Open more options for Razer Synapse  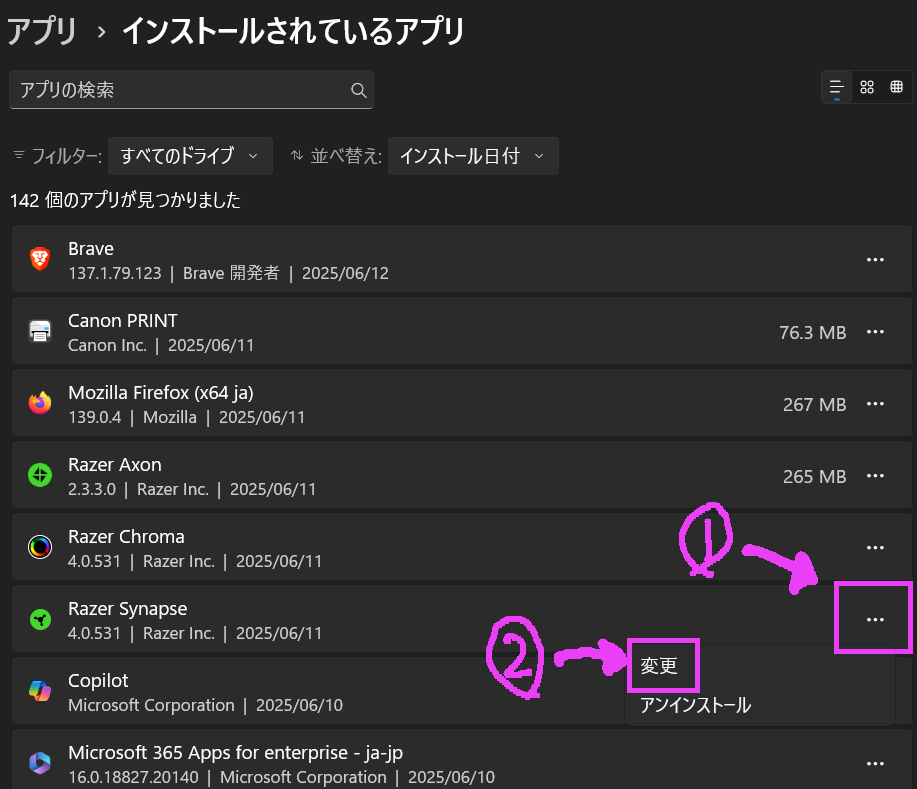tap(875, 619)
